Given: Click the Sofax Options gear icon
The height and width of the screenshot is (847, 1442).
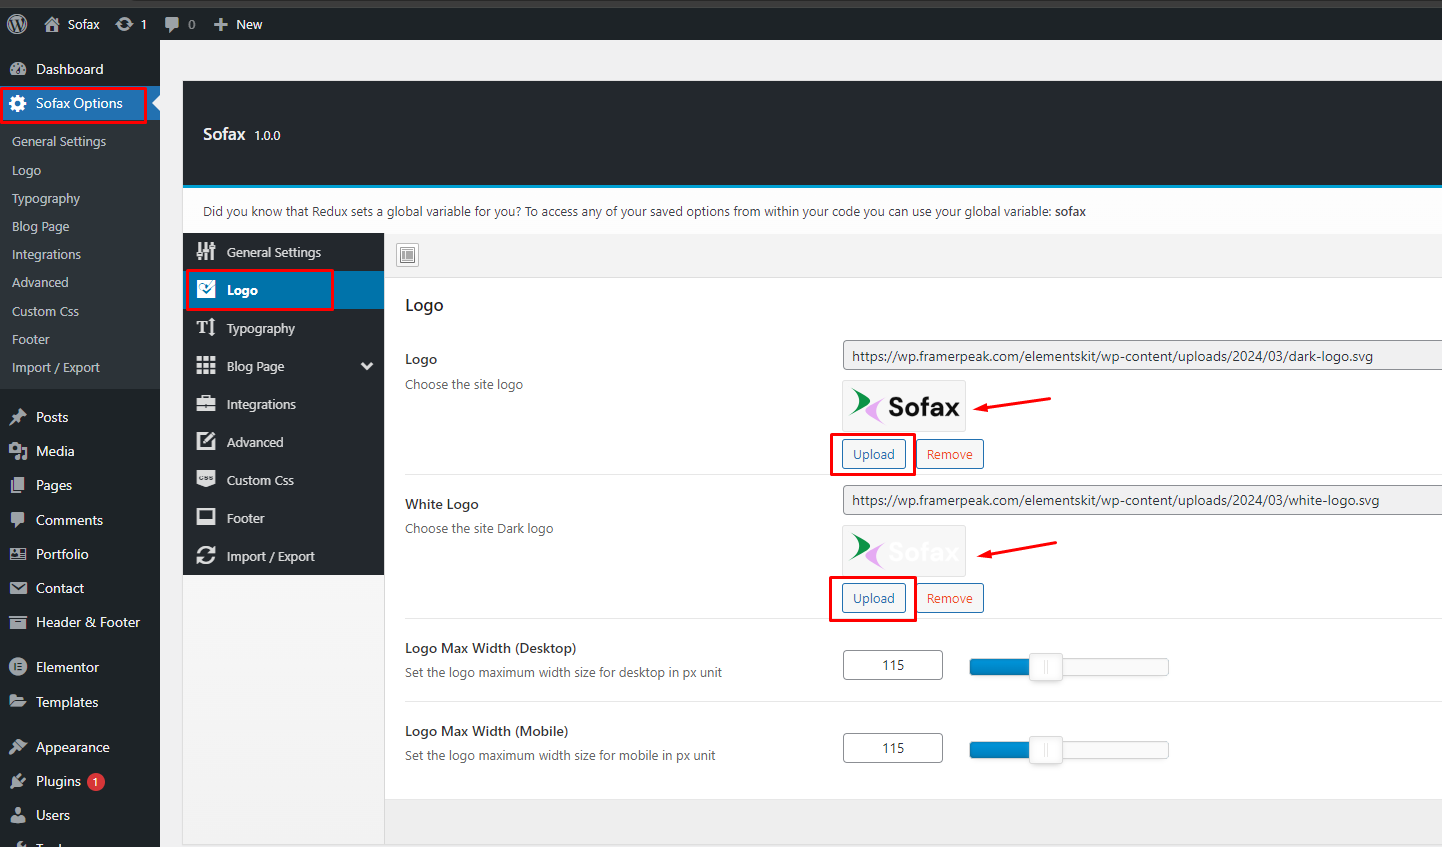Looking at the screenshot, I should point(18,103).
